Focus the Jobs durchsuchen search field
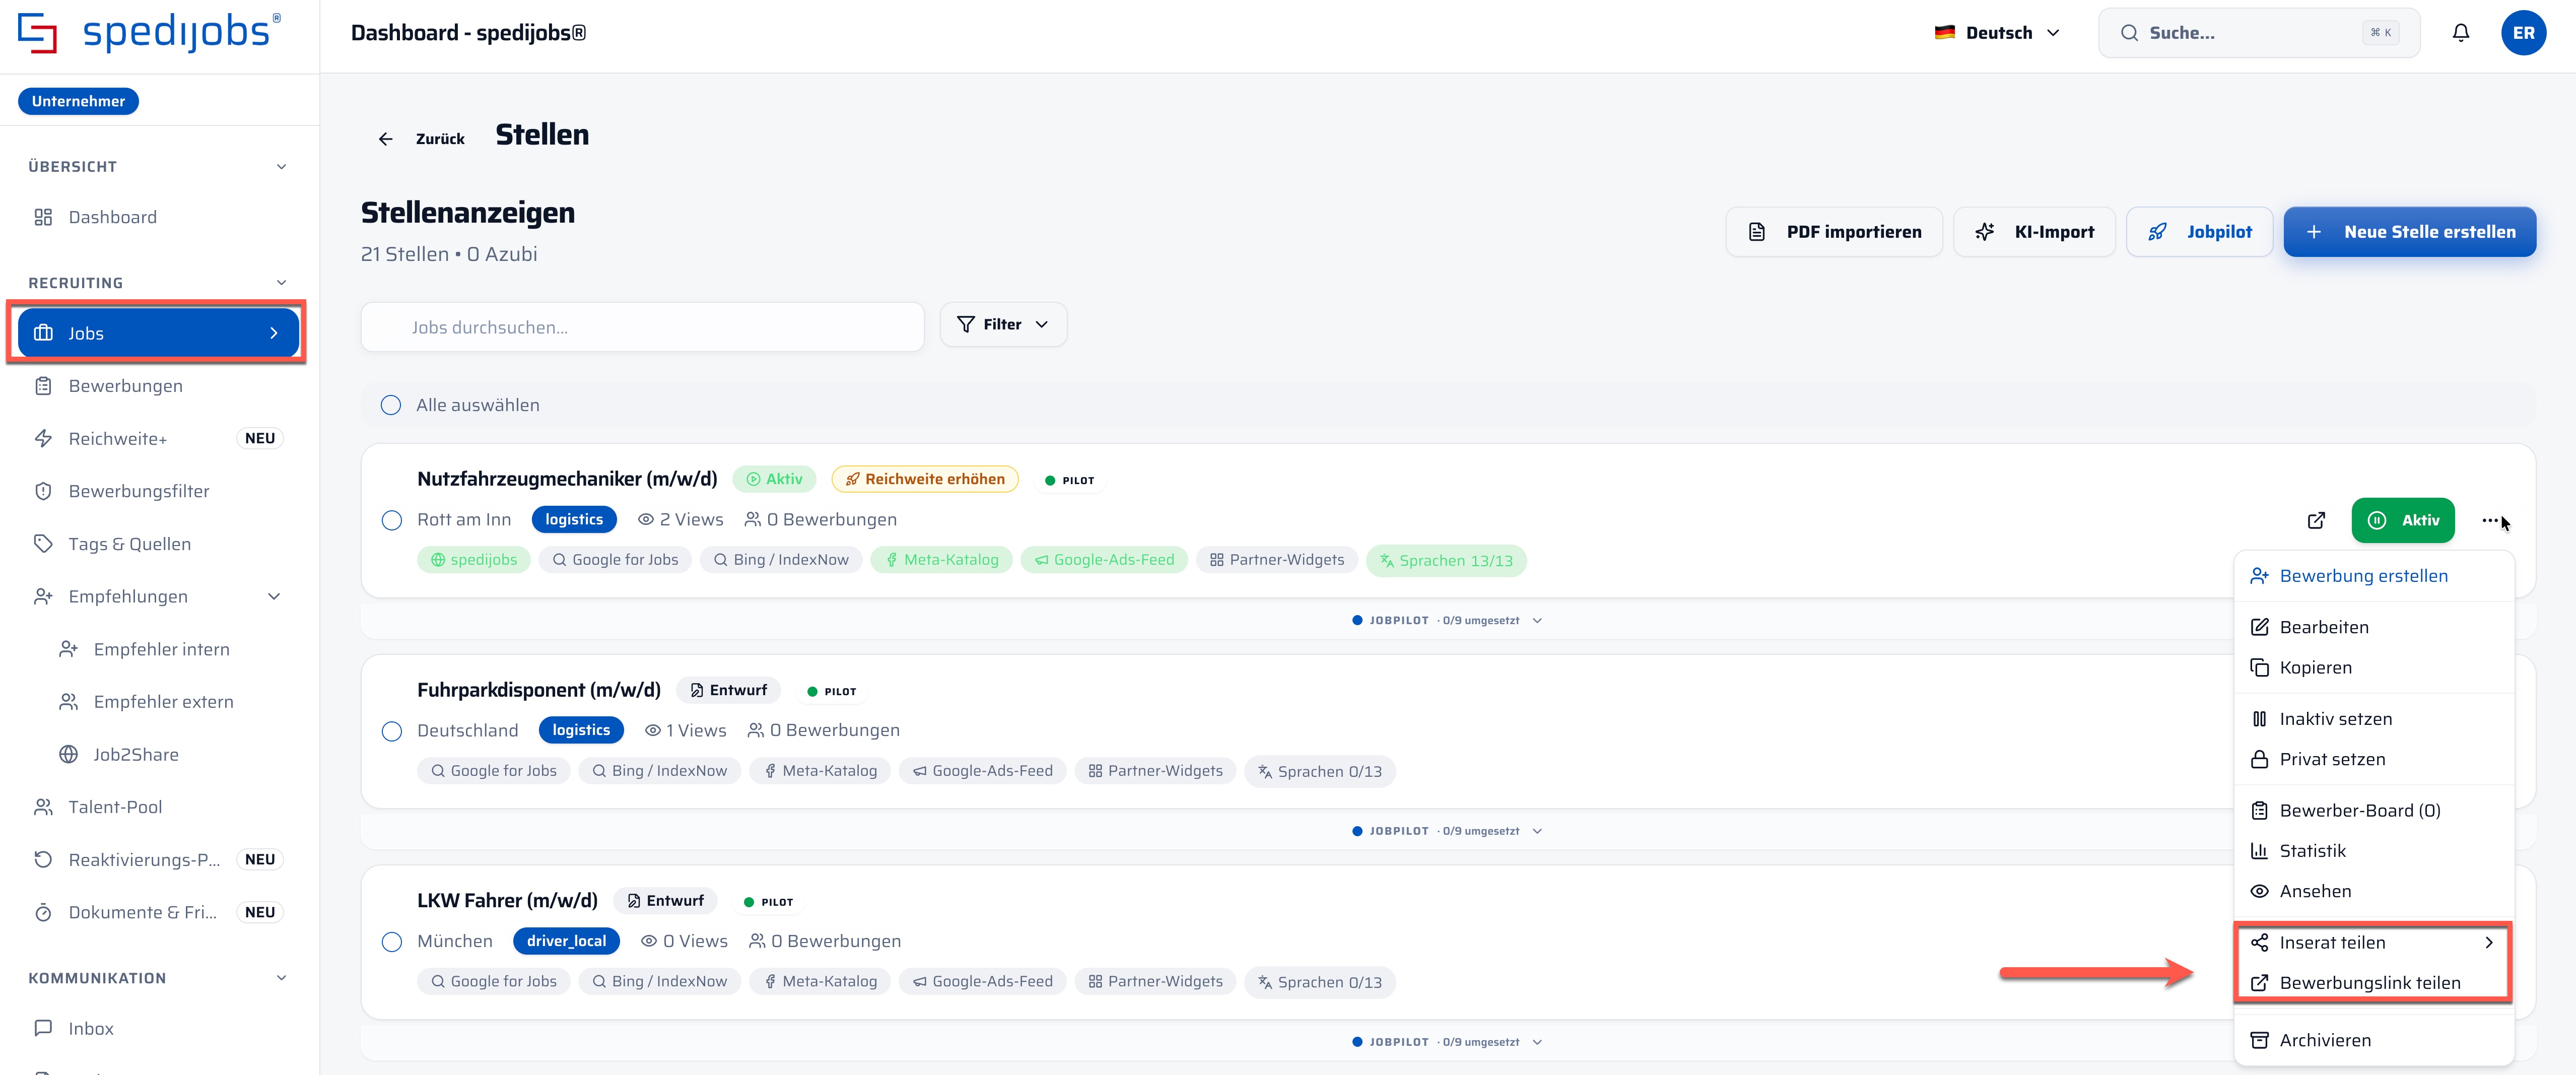This screenshot has height=1075, width=2576. (642, 327)
